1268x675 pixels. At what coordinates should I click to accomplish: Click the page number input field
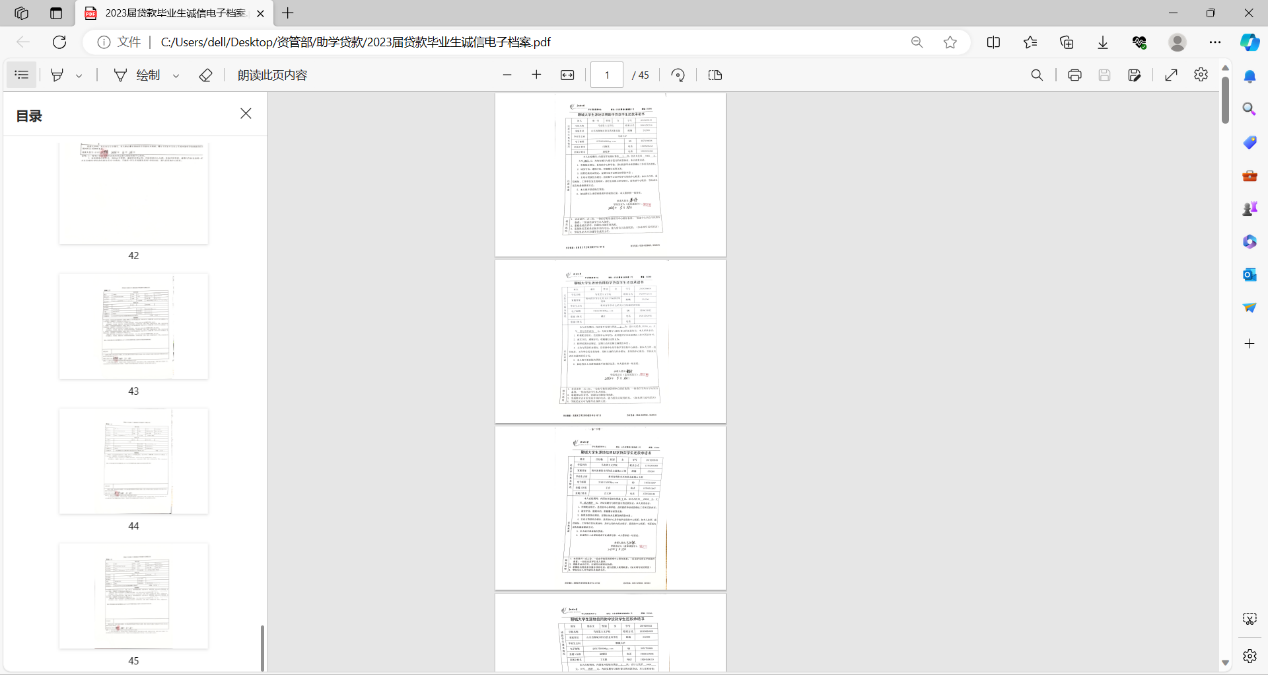click(607, 75)
